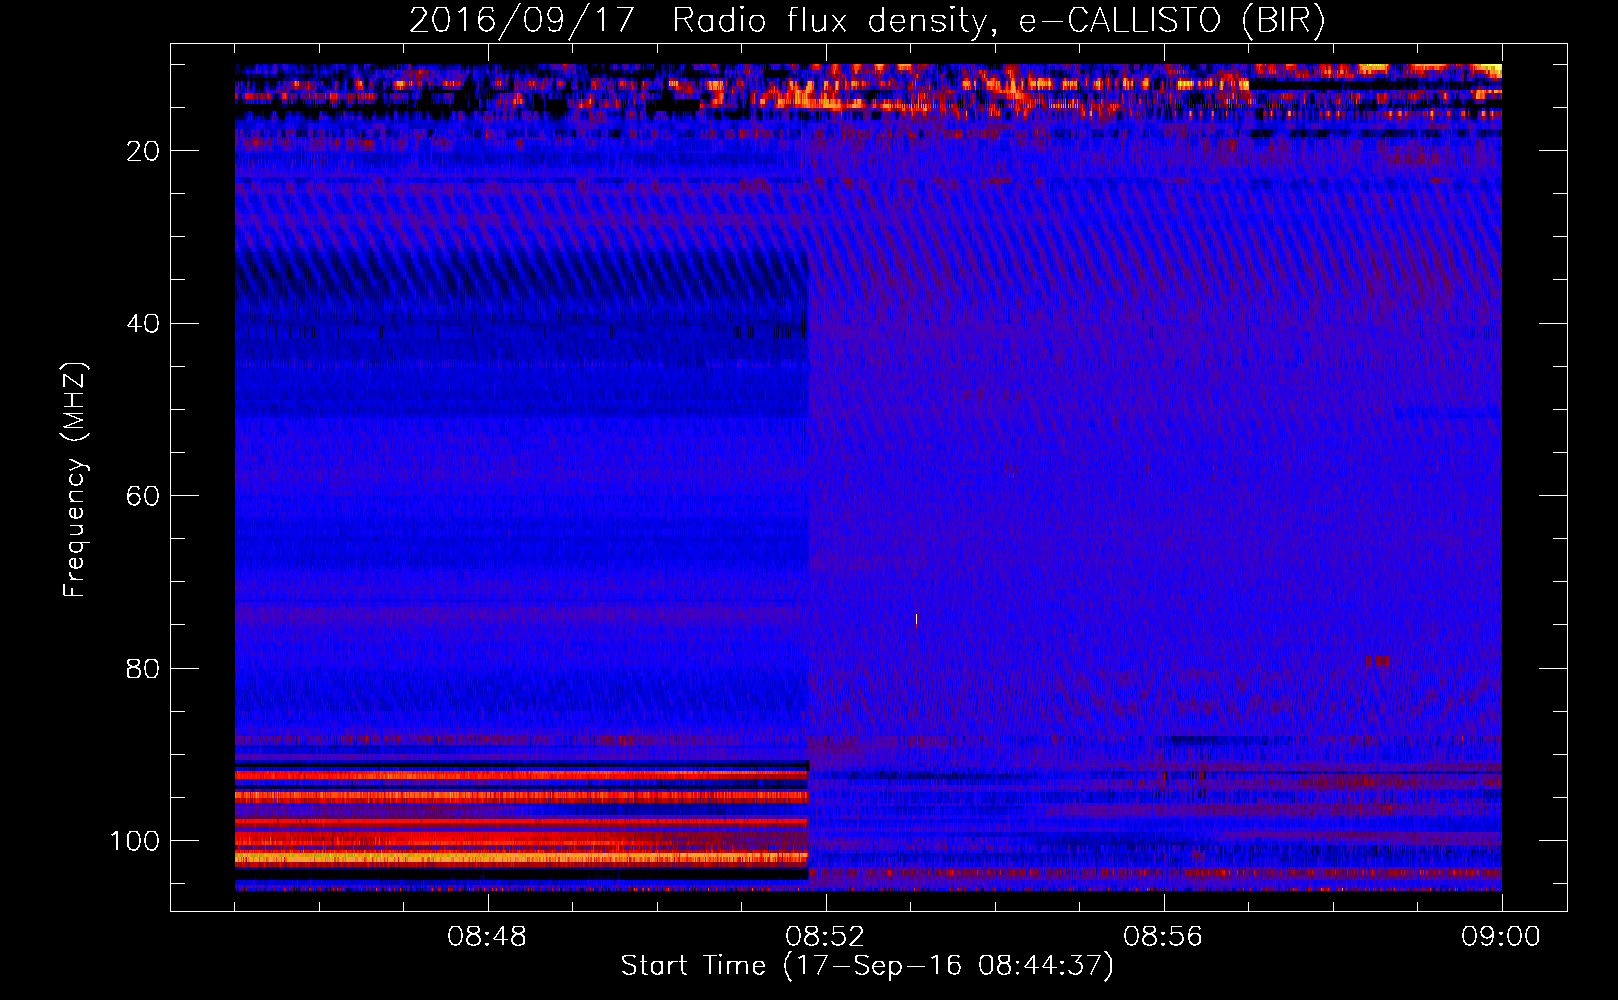Click the '100' frequency tick label
Viewport: 1618px width, 1000px height.
135,841
